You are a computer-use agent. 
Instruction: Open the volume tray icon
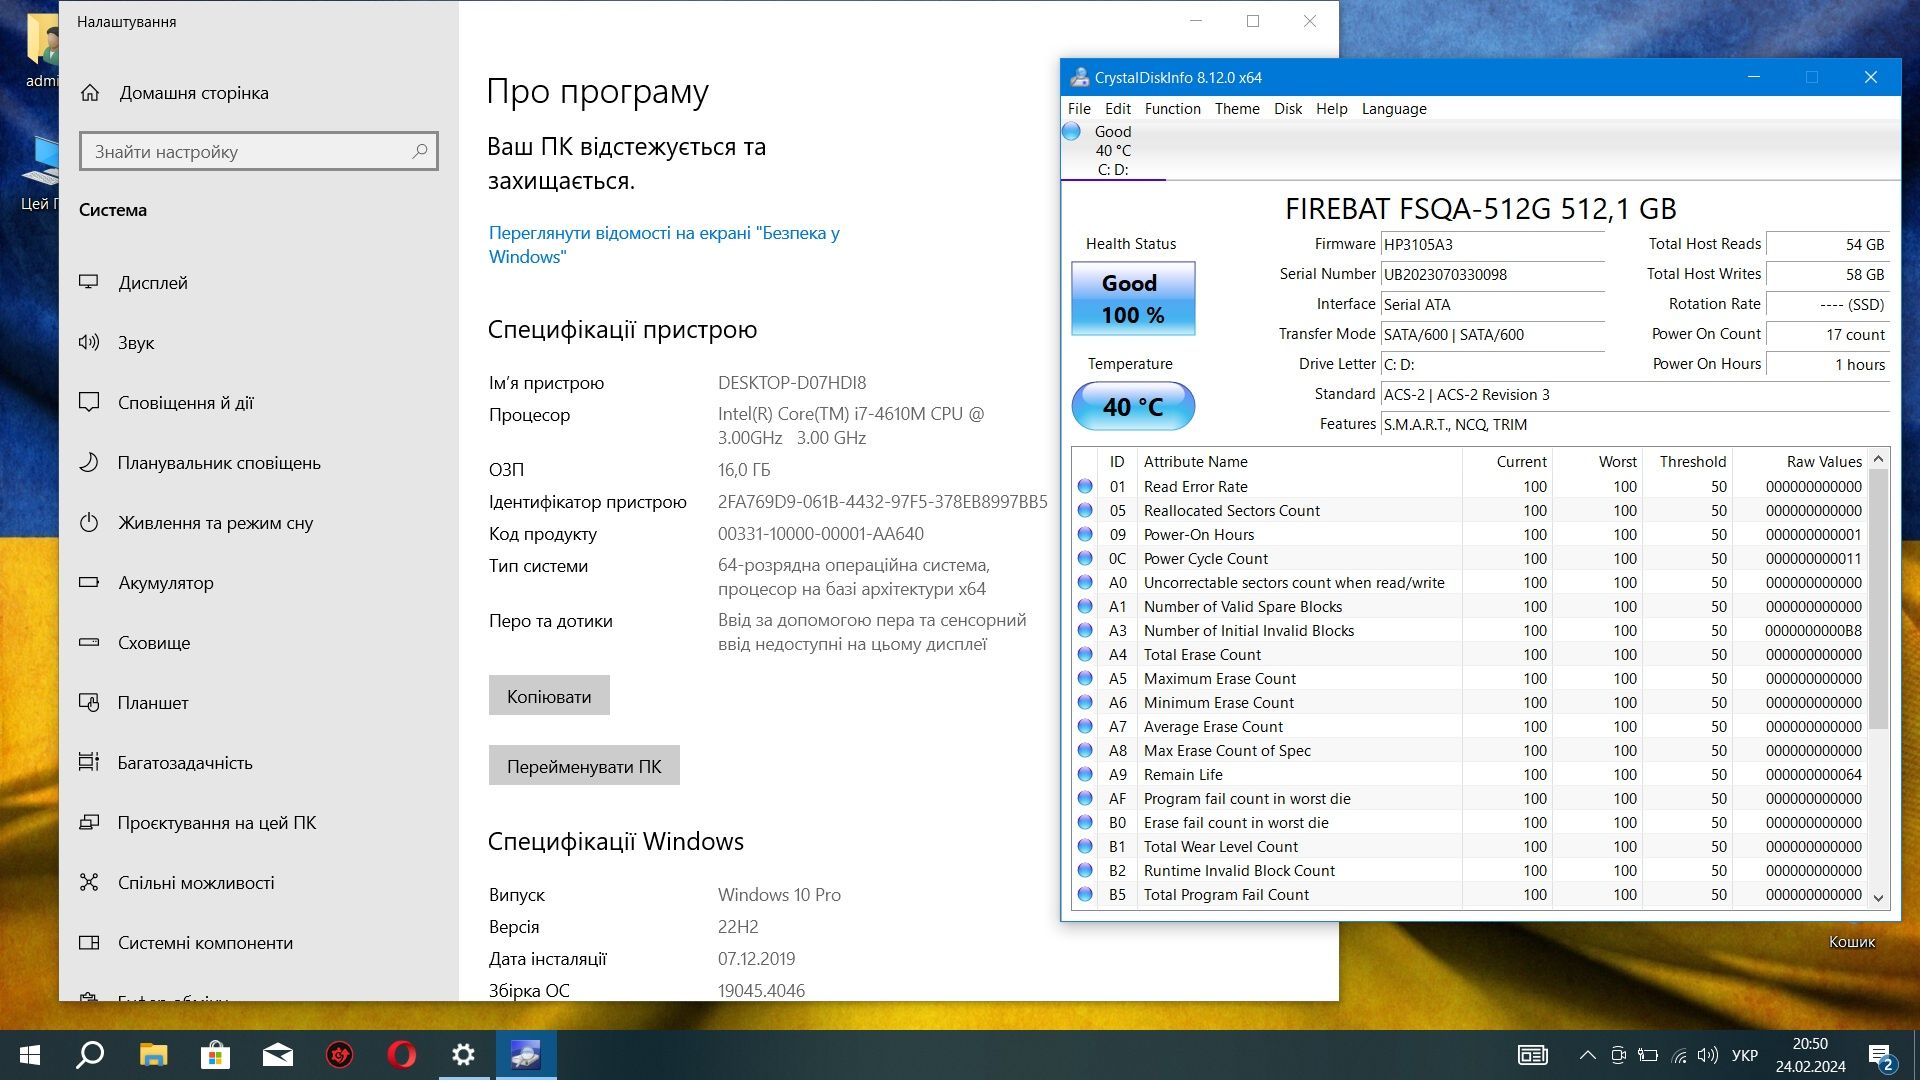(x=1708, y=1055)
